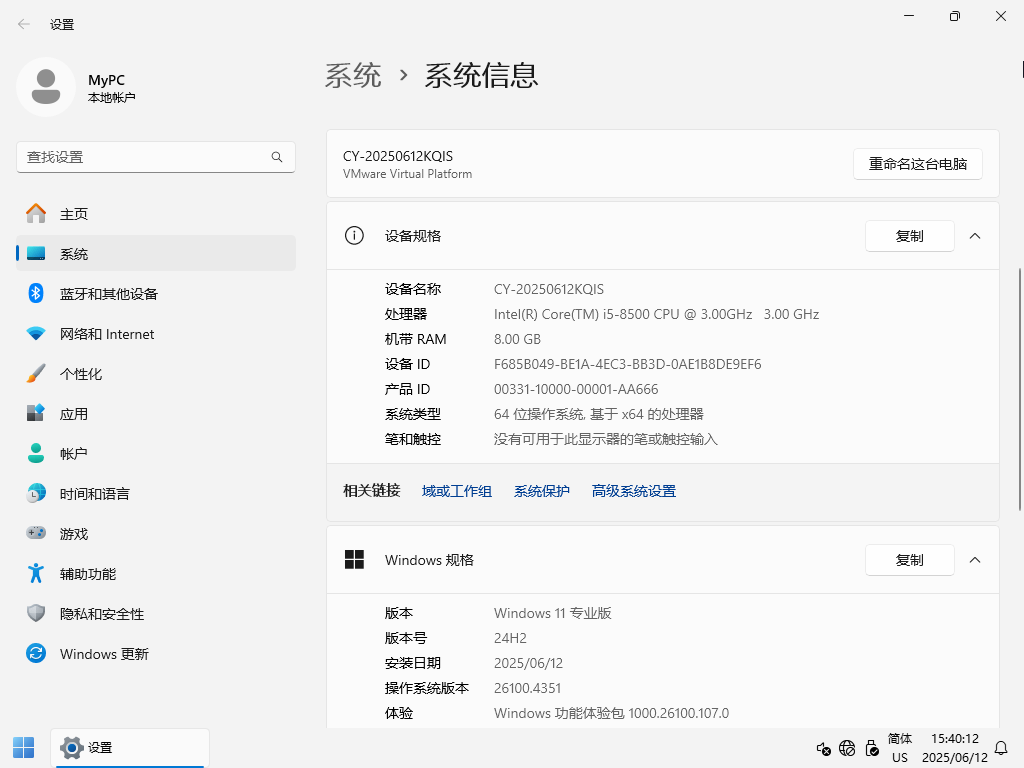Copy device specs with 设备规格 复制 button
This screenshot has height=768, width=1024.
[910, 236]
